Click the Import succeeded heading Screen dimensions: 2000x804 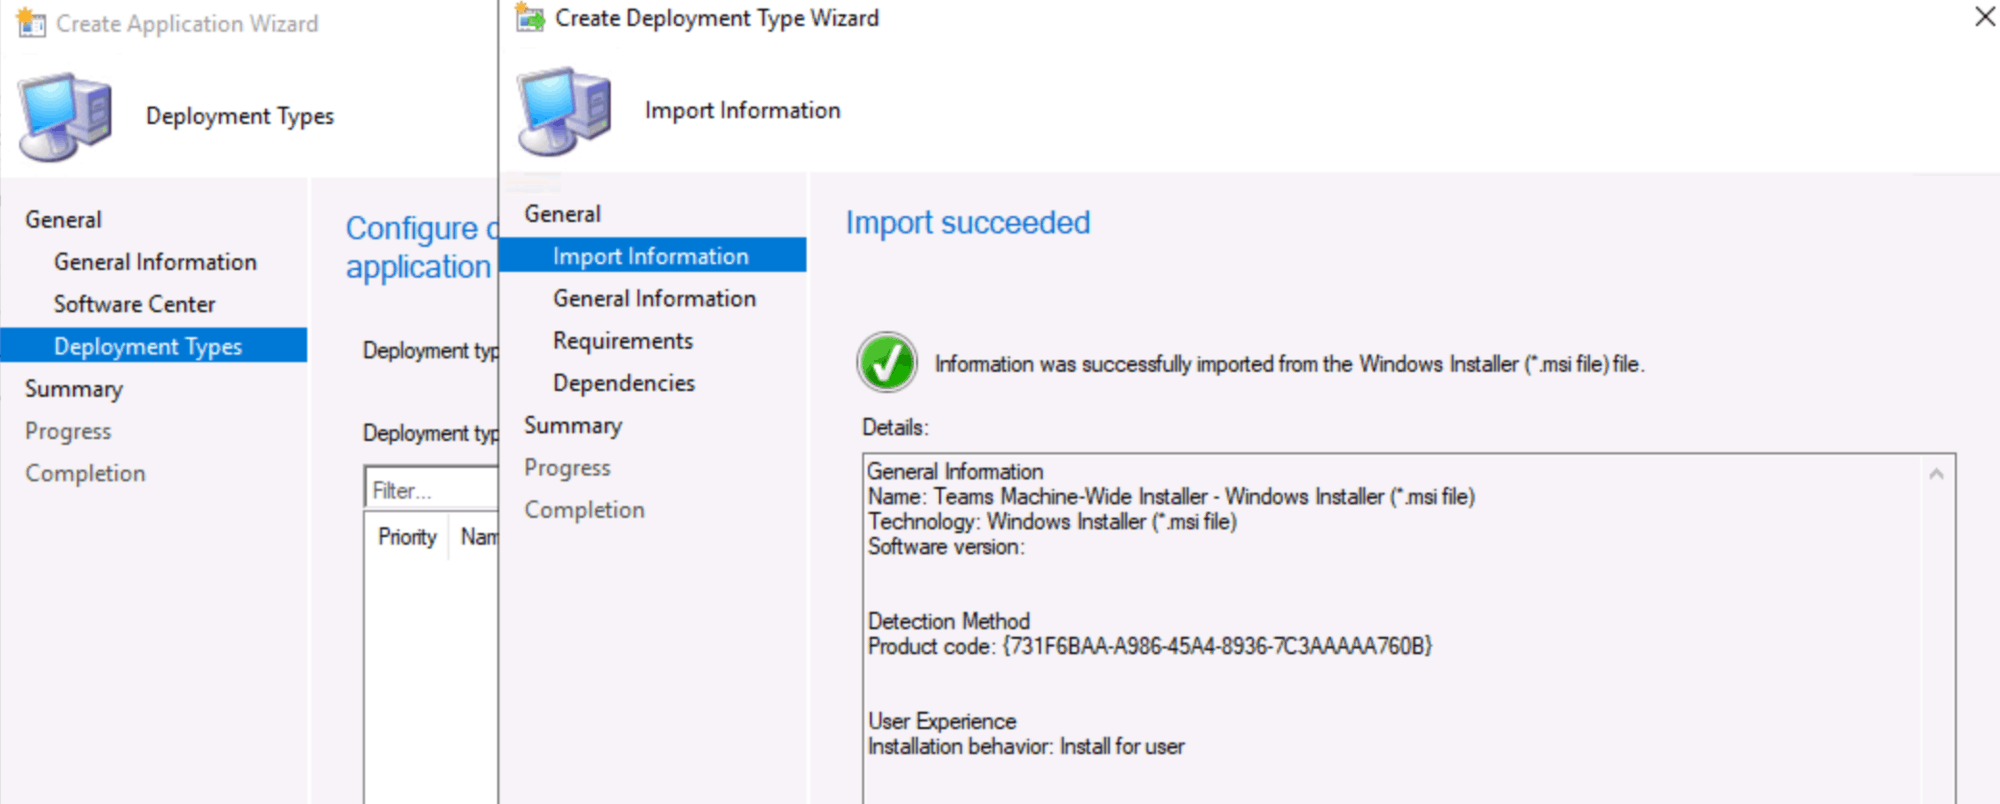(x=968, y=223)
